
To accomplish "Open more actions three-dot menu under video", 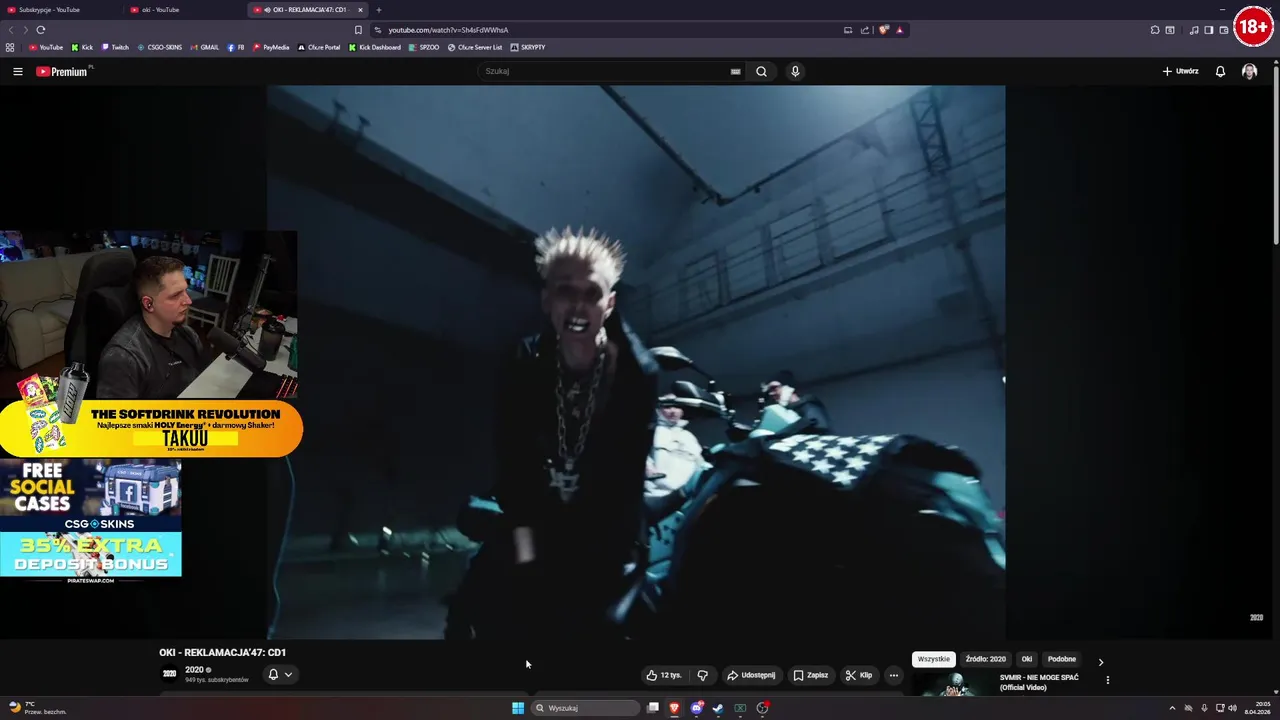I will [894, 675].
